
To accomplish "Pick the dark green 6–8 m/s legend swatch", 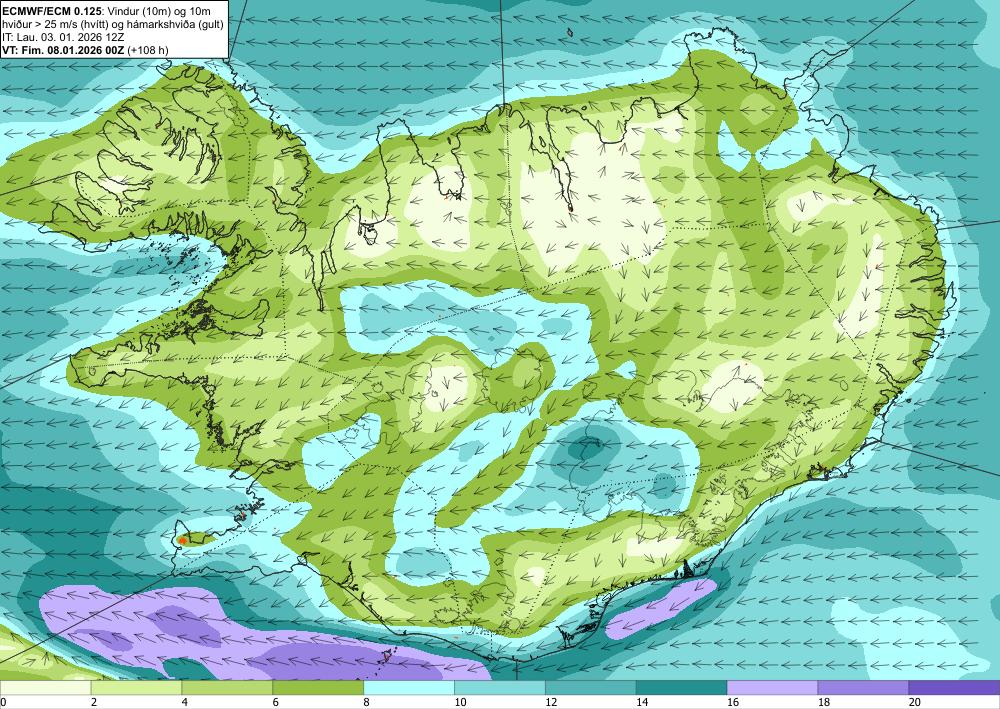I will 318,688.
